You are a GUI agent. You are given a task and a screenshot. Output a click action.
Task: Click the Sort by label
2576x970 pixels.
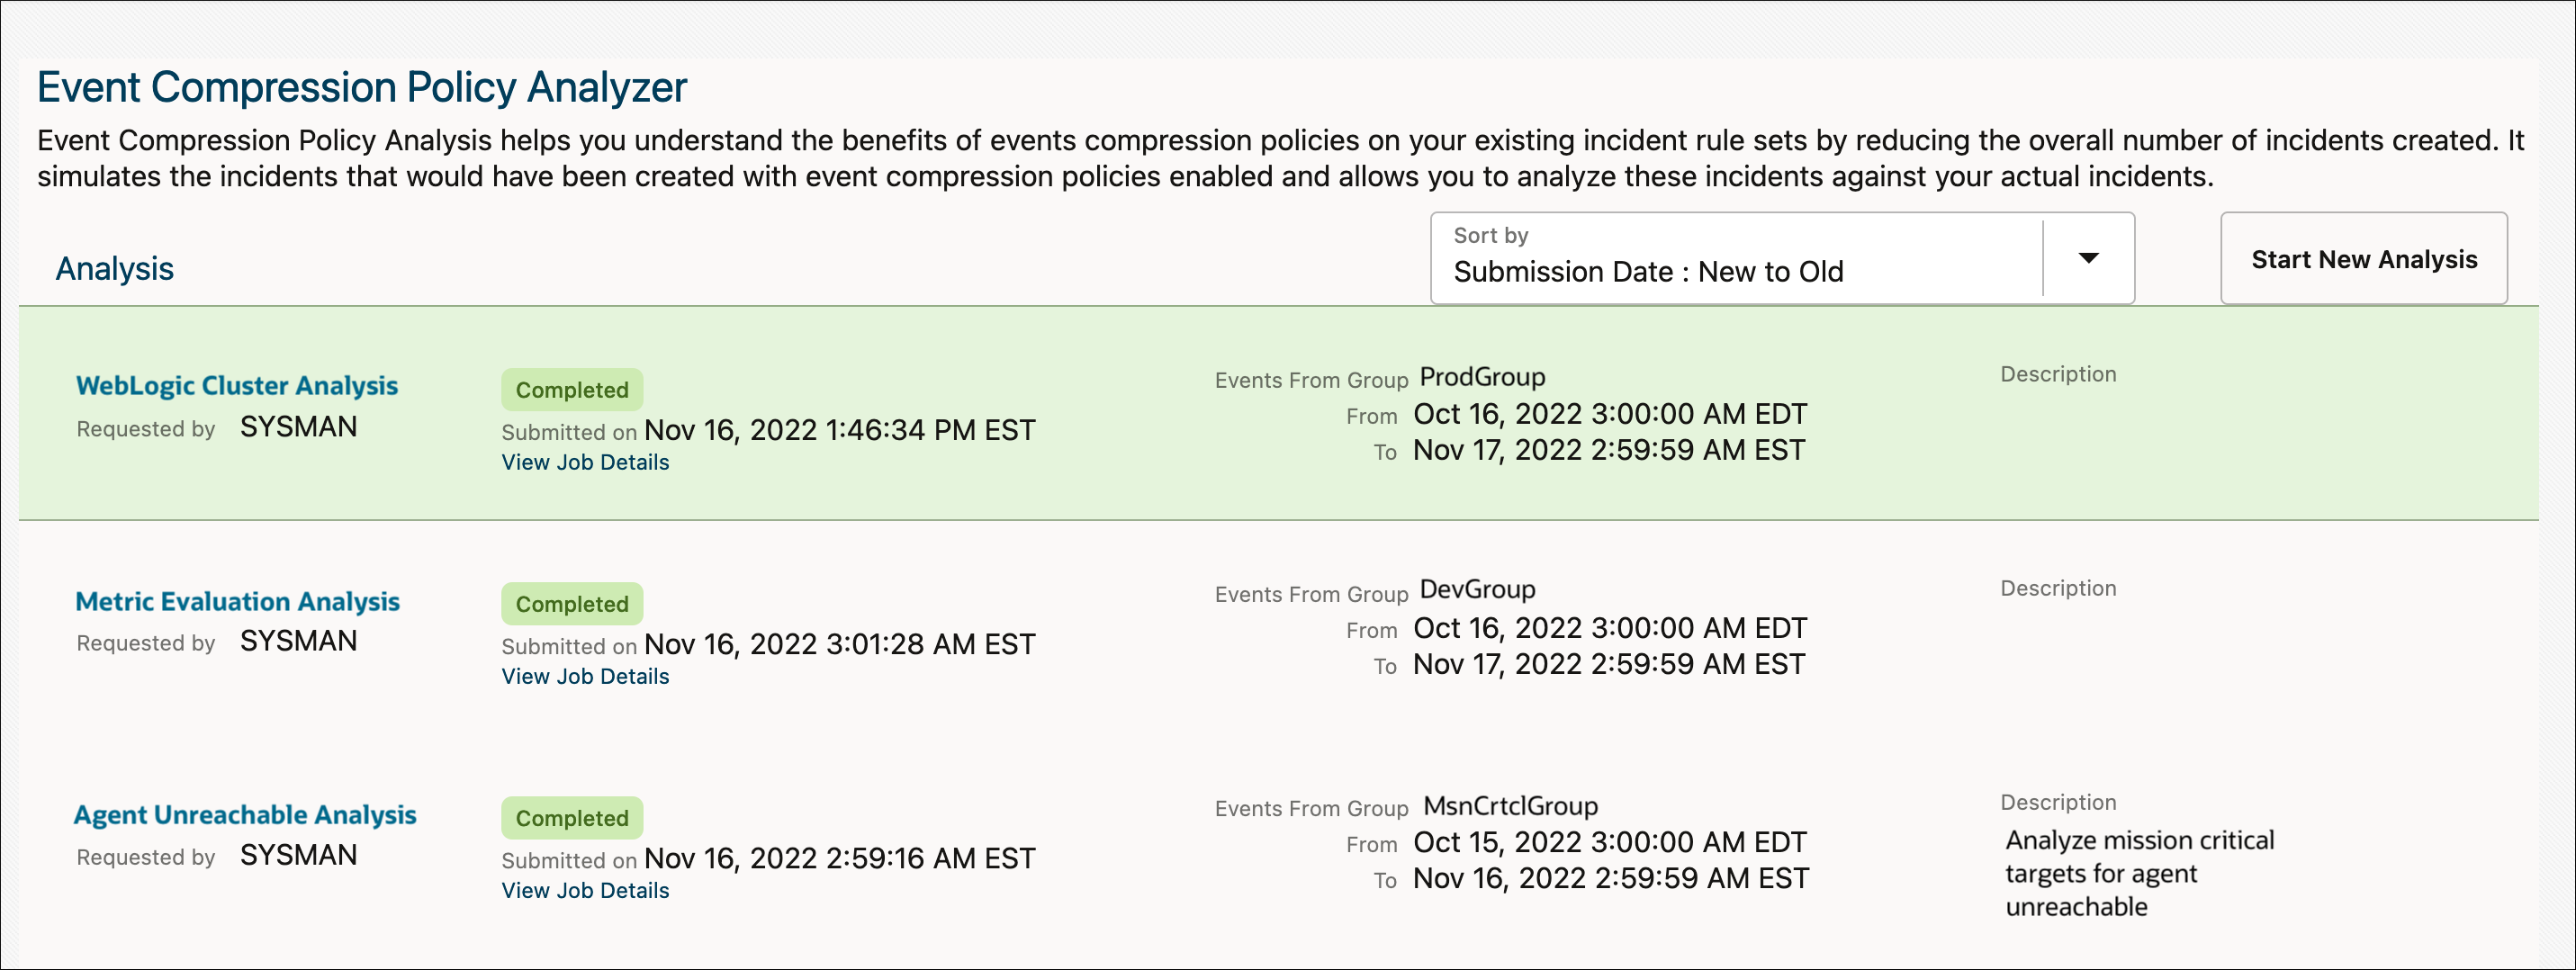1490,235
